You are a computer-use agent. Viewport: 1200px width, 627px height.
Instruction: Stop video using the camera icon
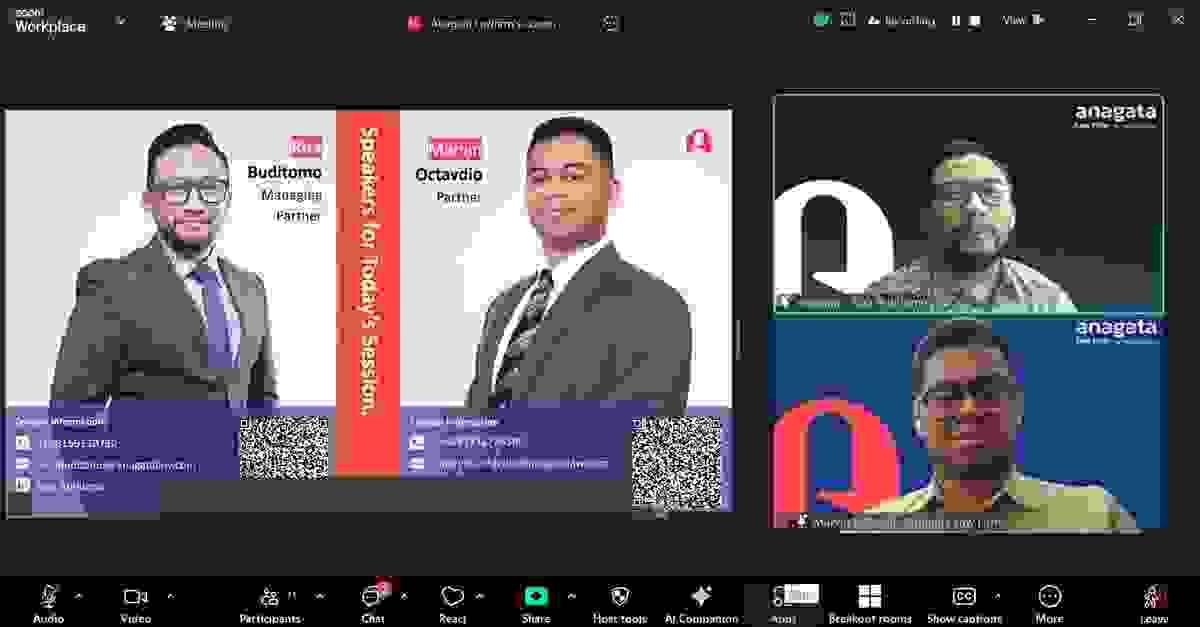134,596
